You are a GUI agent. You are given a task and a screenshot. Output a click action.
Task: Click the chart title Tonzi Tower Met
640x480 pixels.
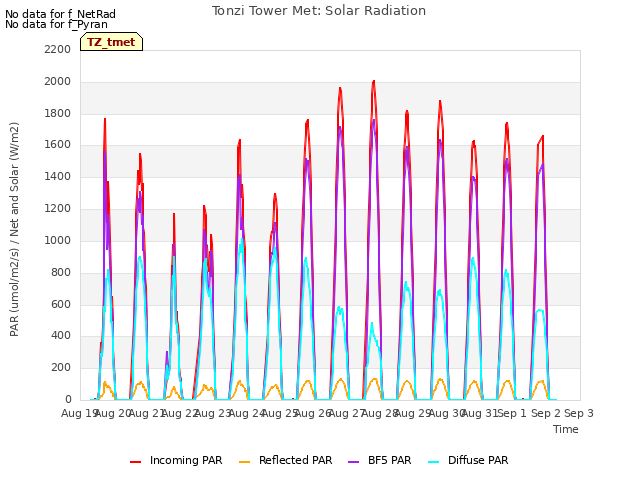pos(319,11)
